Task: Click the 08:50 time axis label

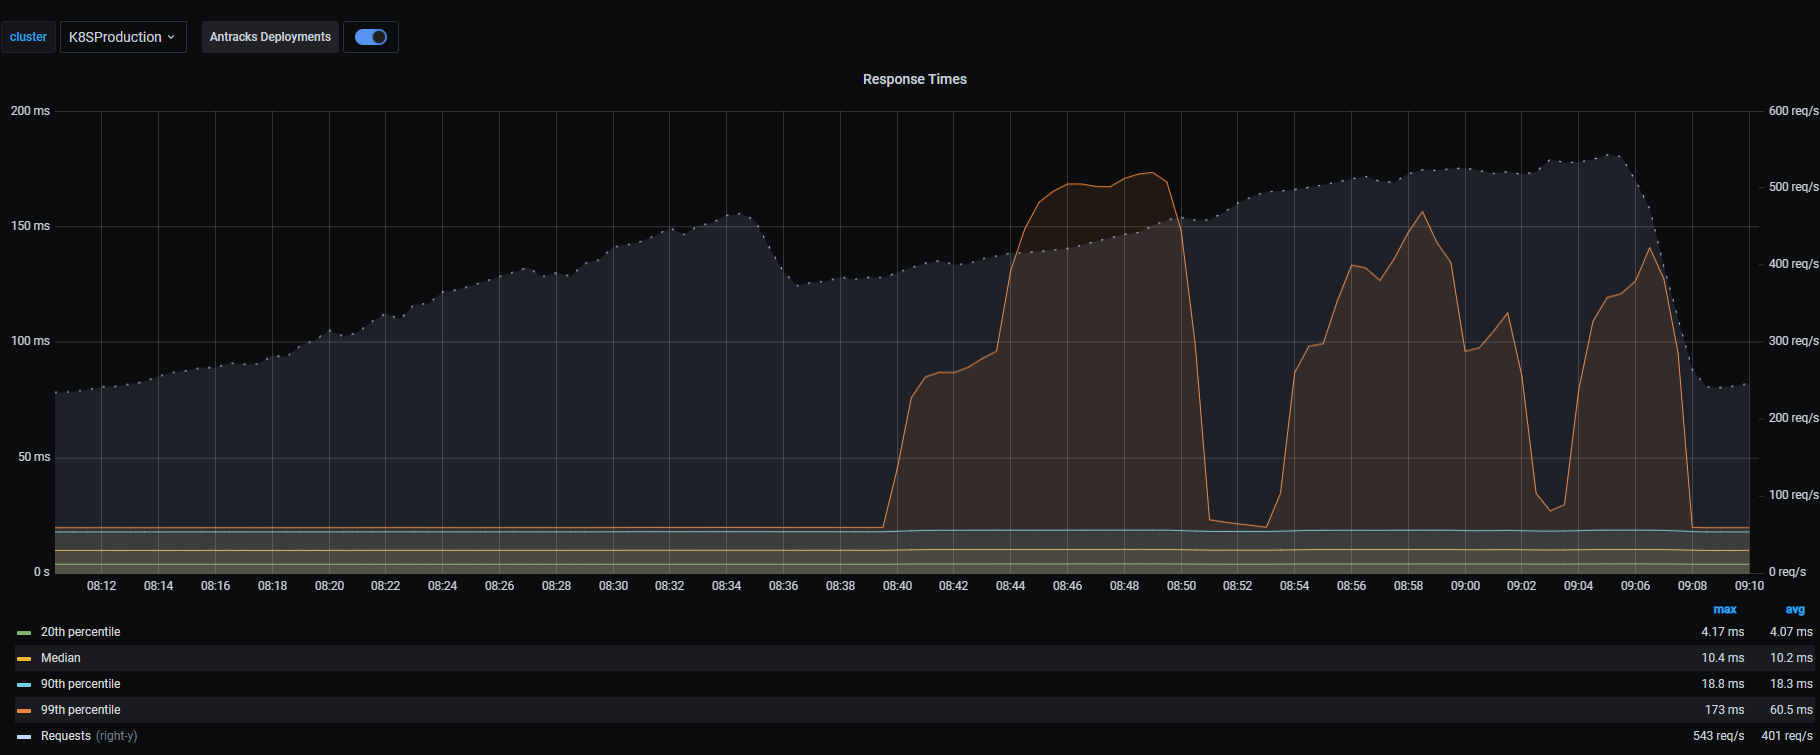Action: (x=1181, y=586)
